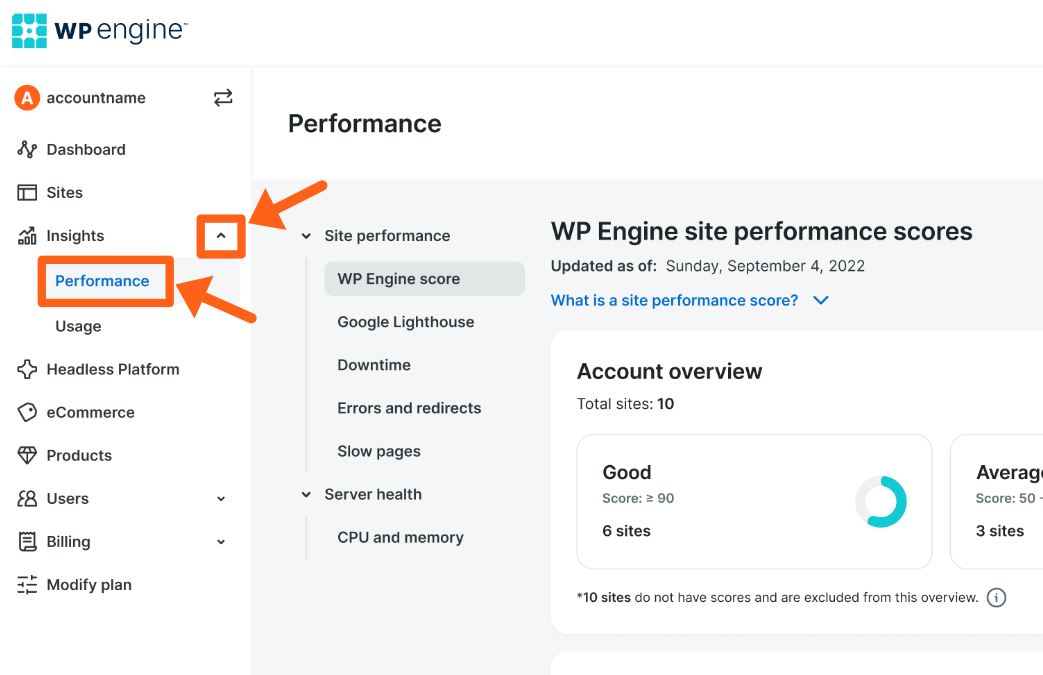Image resolution: width=1043 pixels, height=675 pixels.
Task: Click the Headless Platform icon
Action: point(27,369)
